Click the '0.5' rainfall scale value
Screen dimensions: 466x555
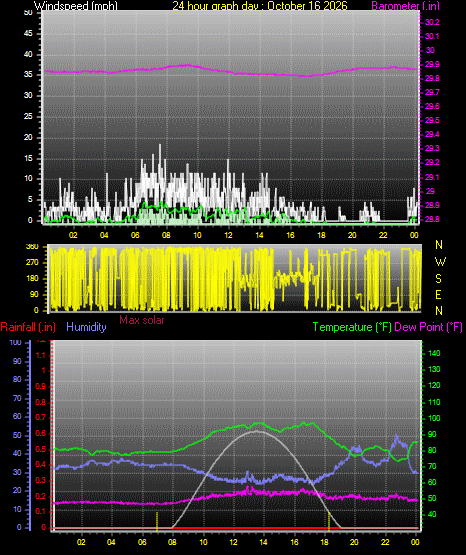[41, 450]
